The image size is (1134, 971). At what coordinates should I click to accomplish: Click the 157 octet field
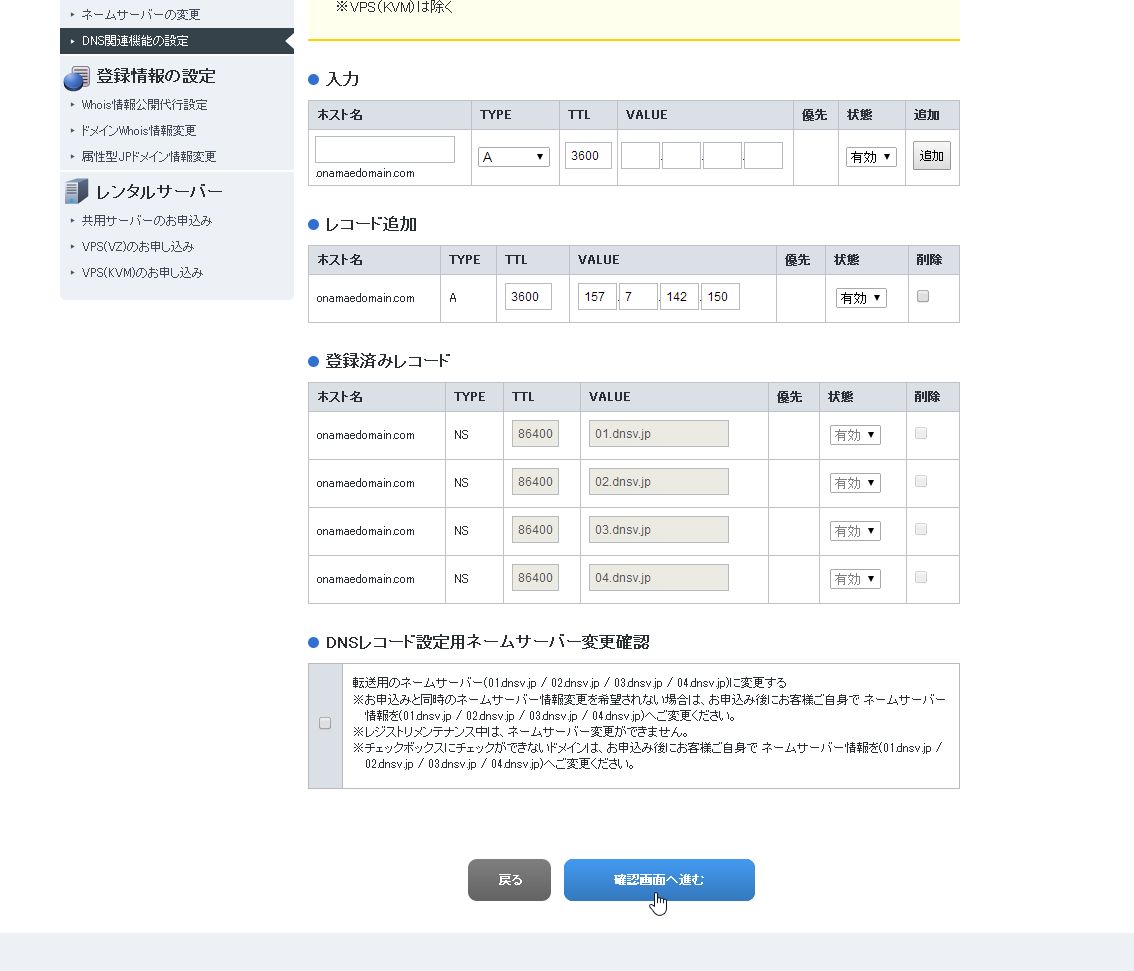(x=597, y=296)
